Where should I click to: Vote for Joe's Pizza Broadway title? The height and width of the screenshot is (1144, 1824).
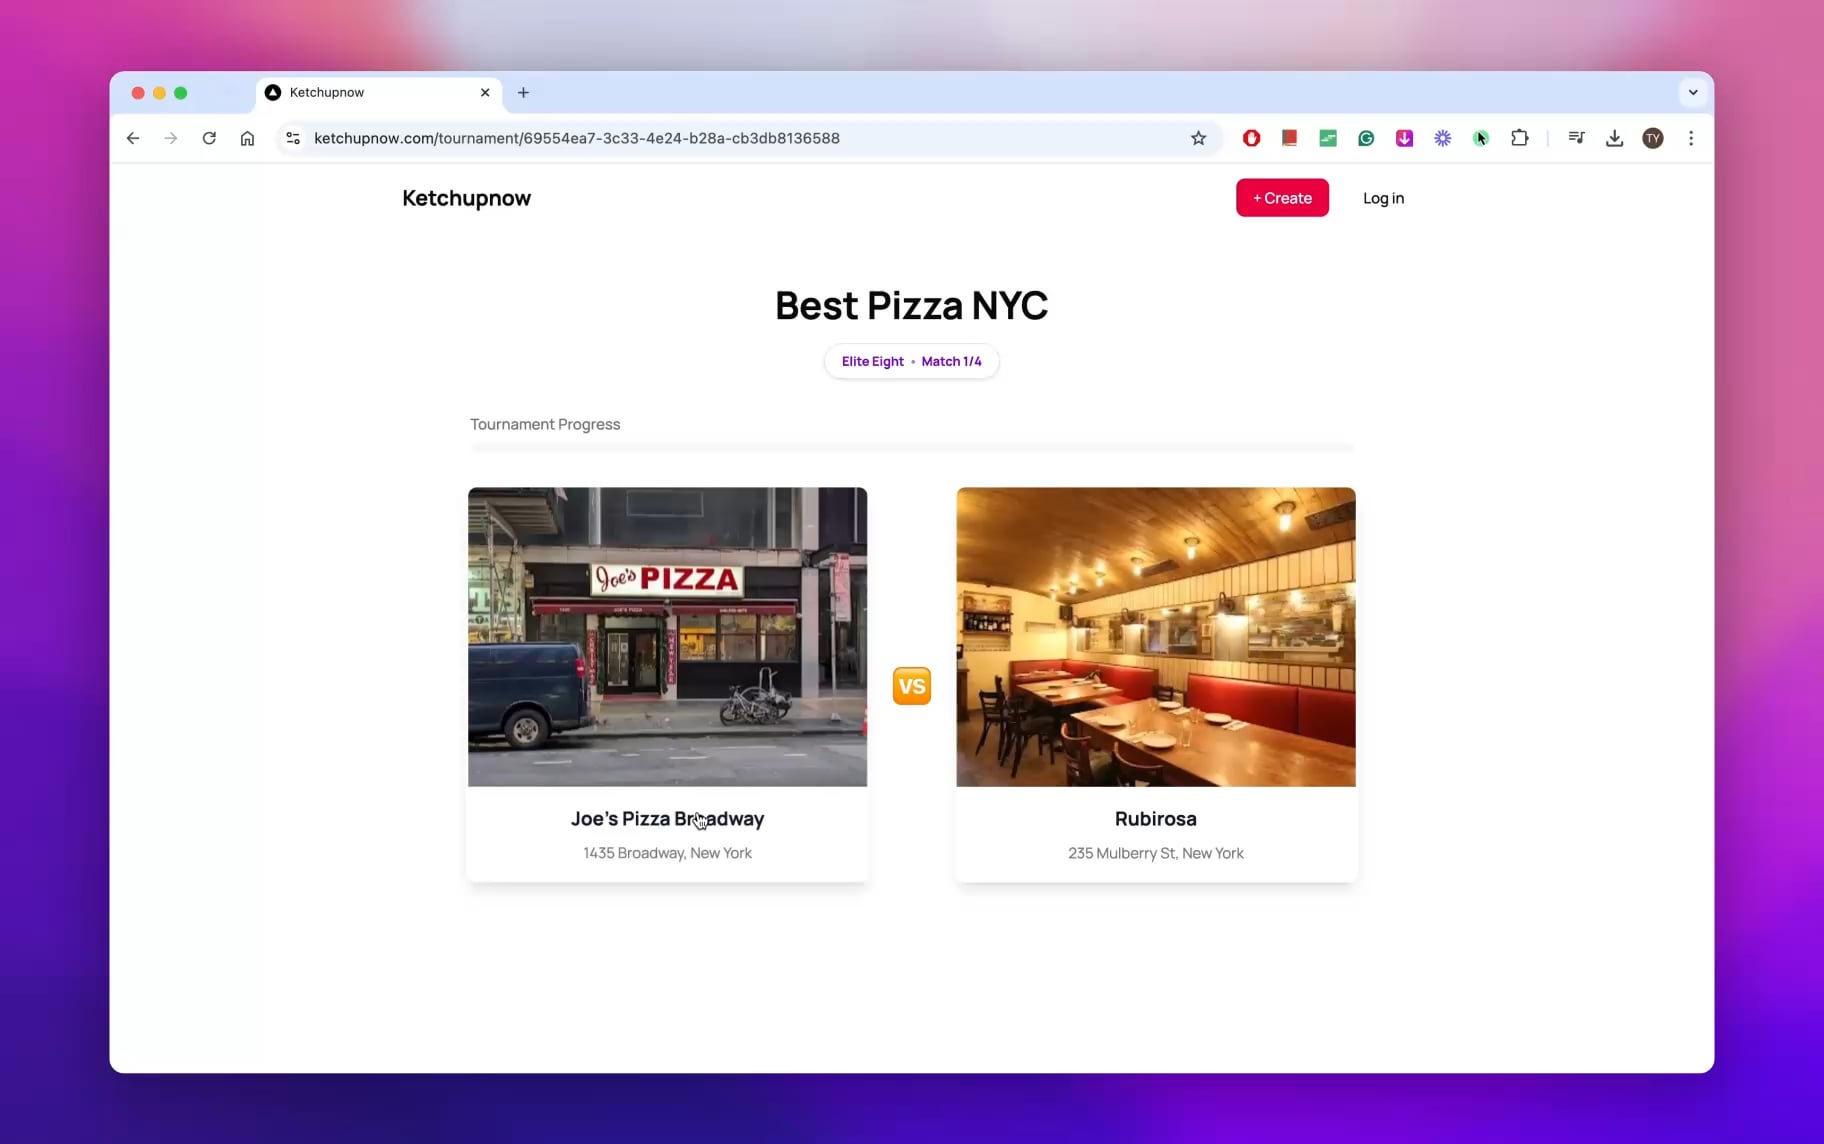(x=667, y=818)
